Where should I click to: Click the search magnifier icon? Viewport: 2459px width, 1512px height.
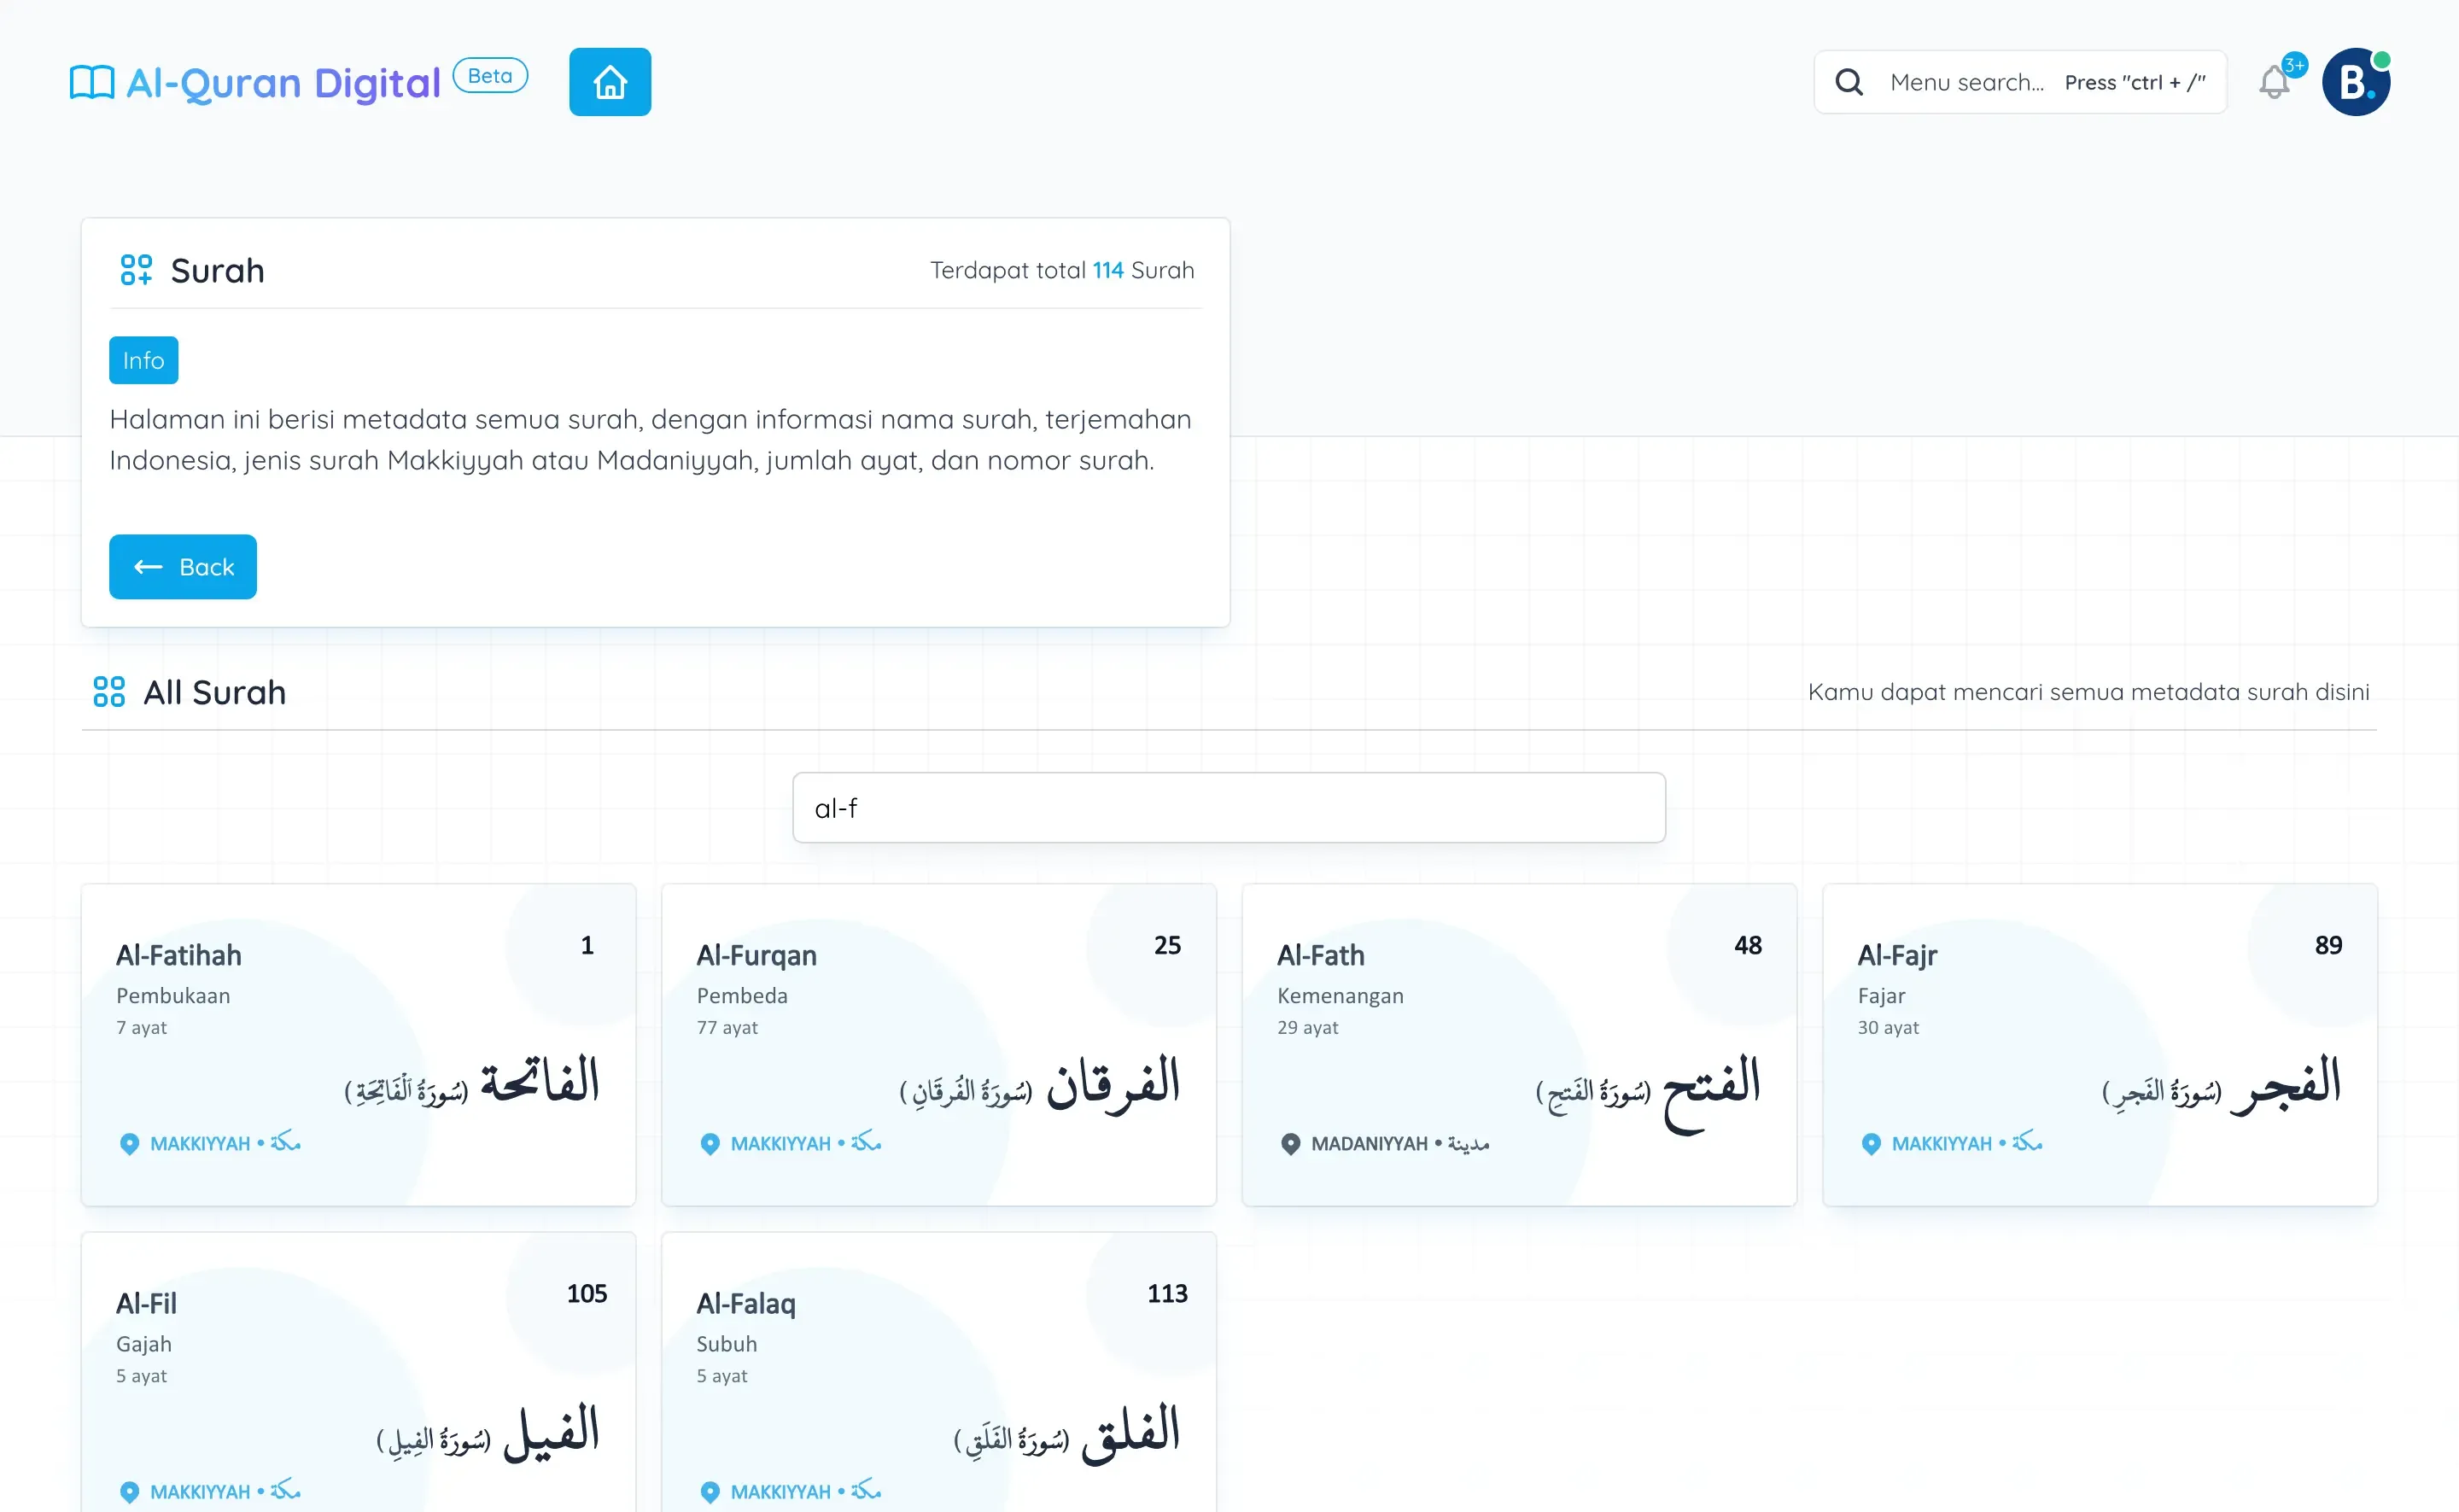[x=1849, y=83]
